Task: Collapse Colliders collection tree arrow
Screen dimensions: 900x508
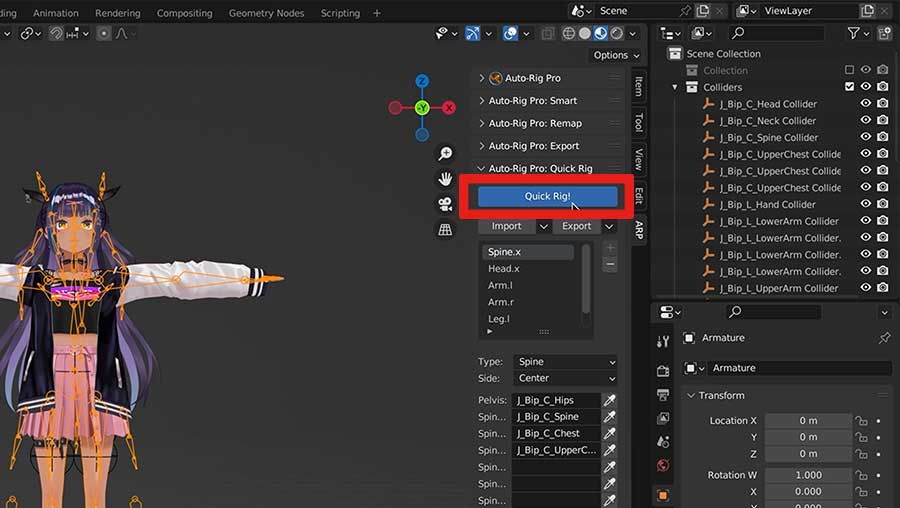Action: [675, 87]
